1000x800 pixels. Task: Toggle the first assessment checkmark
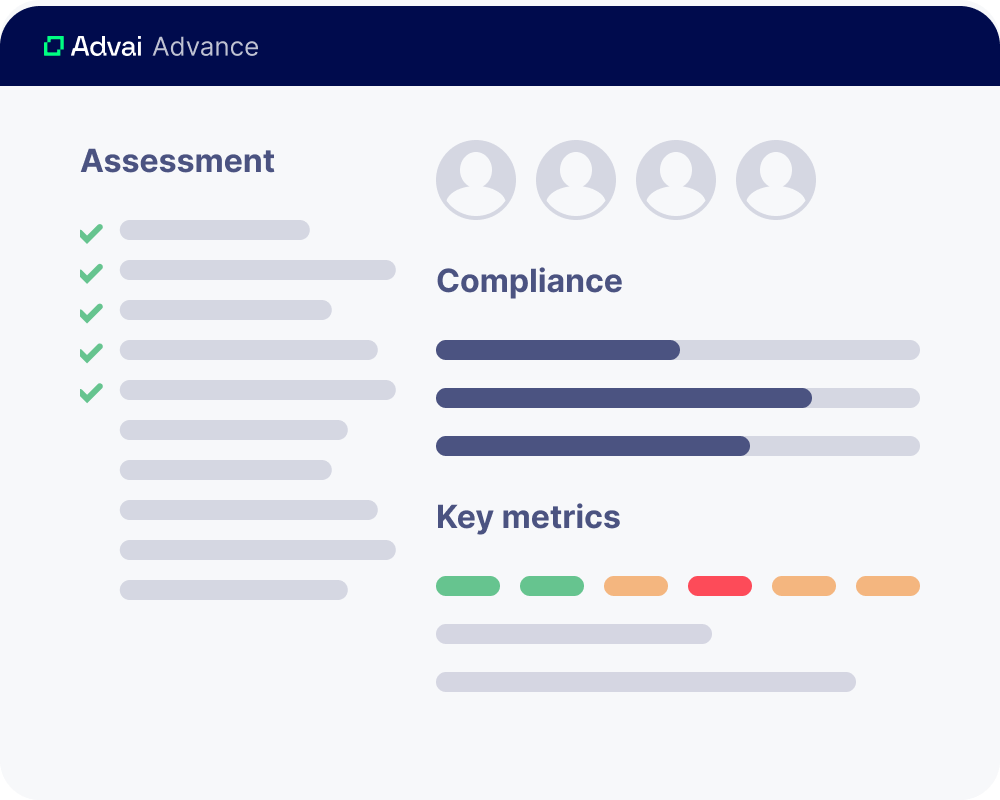91,233
